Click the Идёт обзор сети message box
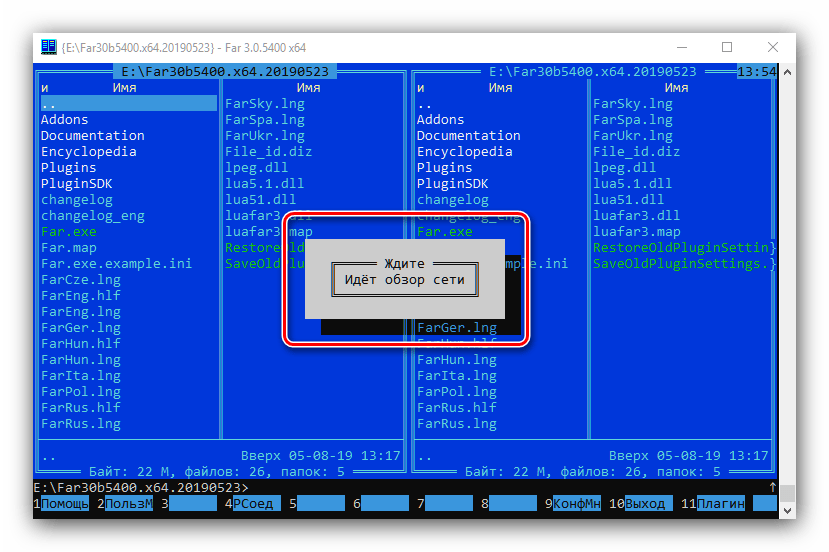This screenshot has width=829, height=552. point(404,280)
